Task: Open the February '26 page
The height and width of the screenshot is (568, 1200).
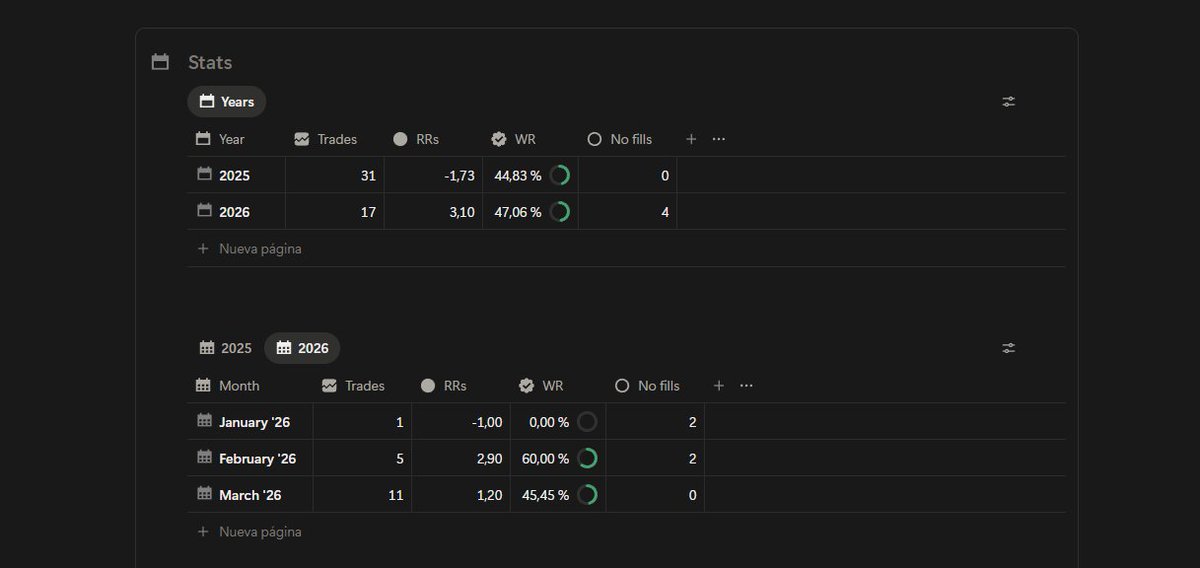Action: click(258, 458)
